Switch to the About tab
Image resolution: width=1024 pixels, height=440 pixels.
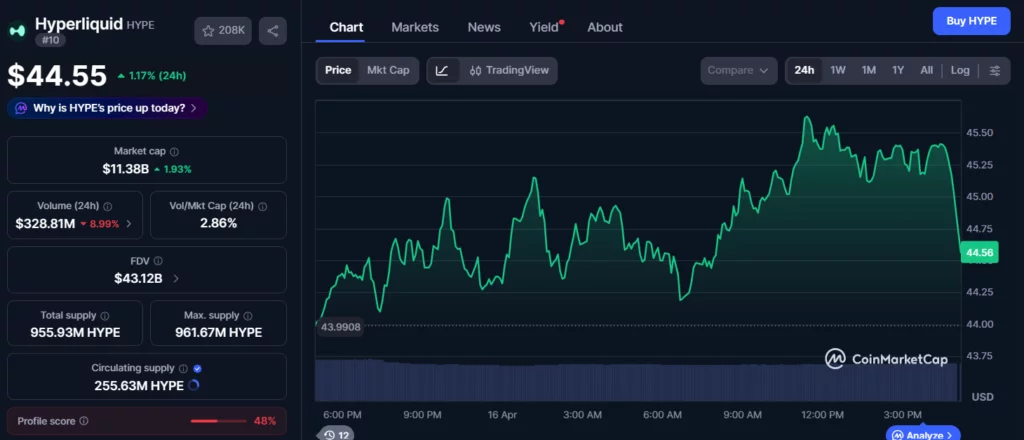(605, 27)
